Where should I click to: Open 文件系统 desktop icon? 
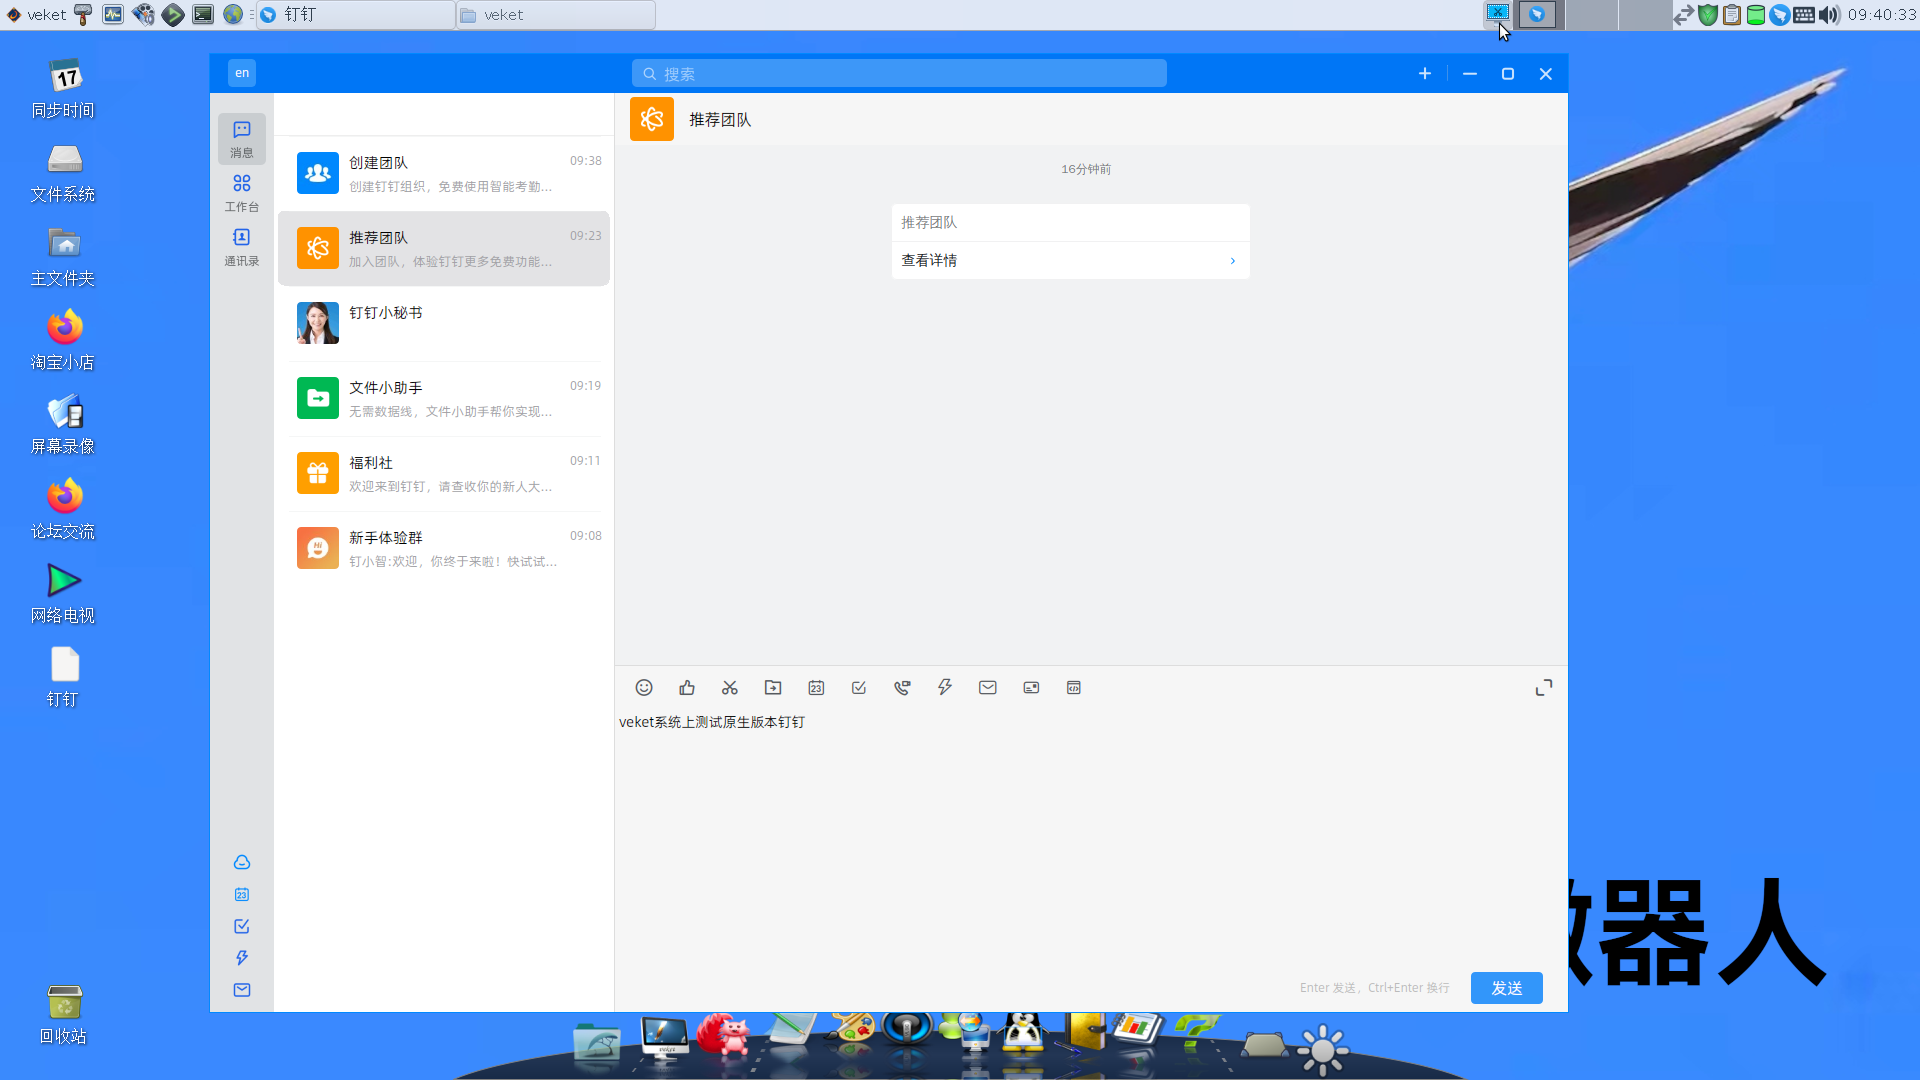[63, 173]
